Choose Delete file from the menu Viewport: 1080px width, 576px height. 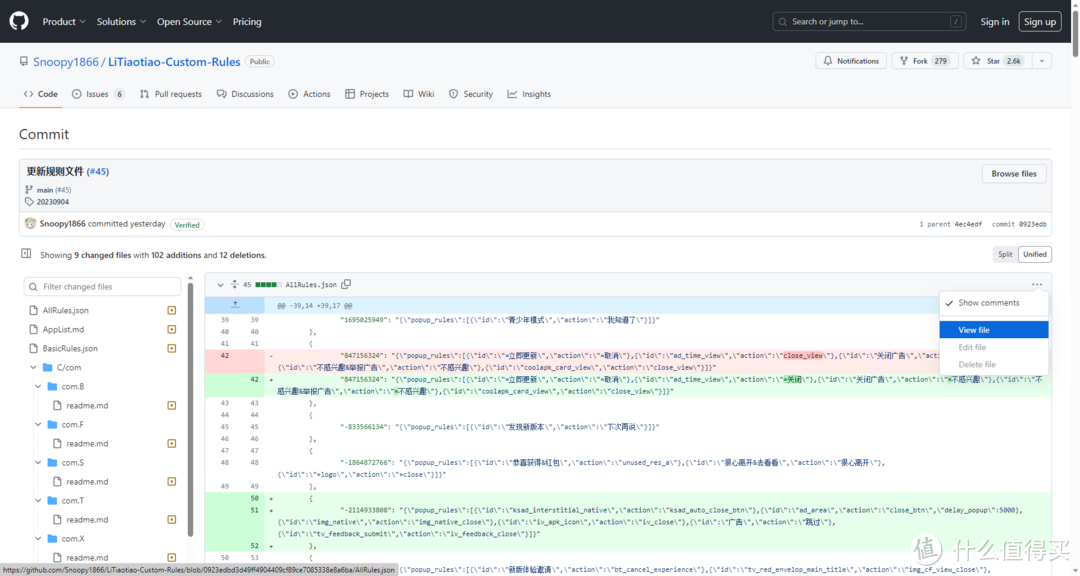(994, 364)
